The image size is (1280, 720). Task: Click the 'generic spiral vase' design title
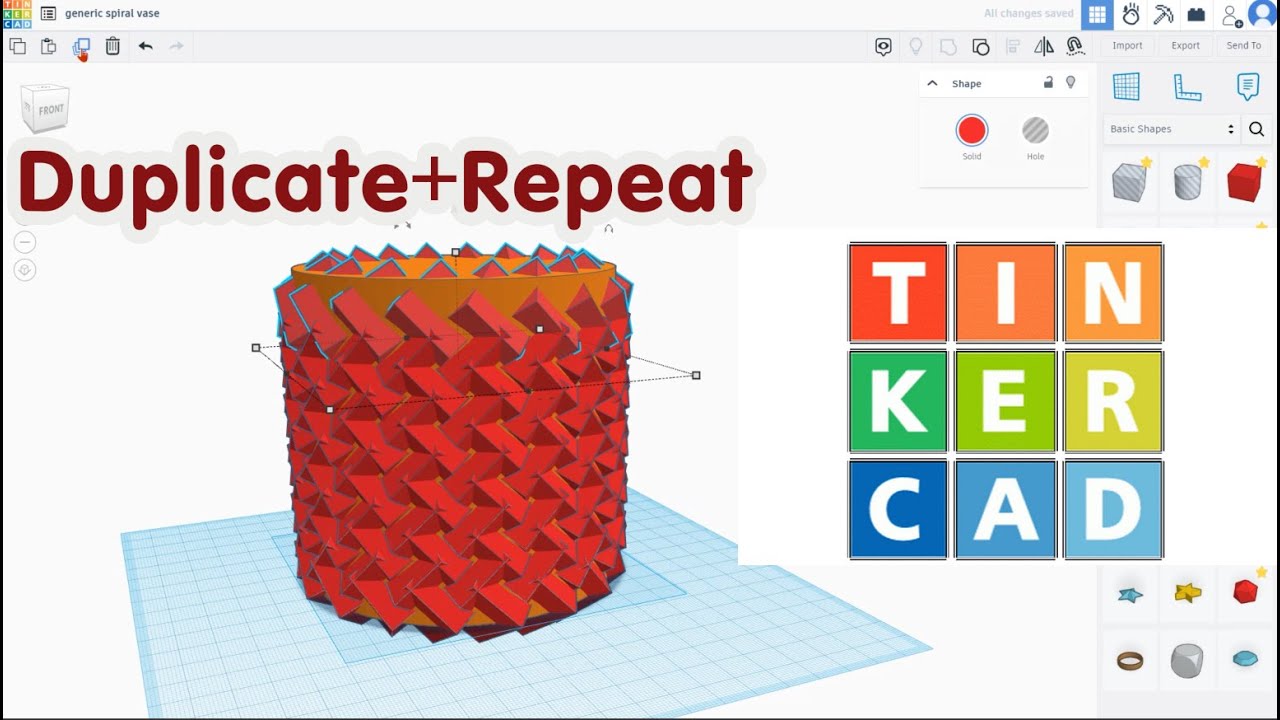coord(112,14)
